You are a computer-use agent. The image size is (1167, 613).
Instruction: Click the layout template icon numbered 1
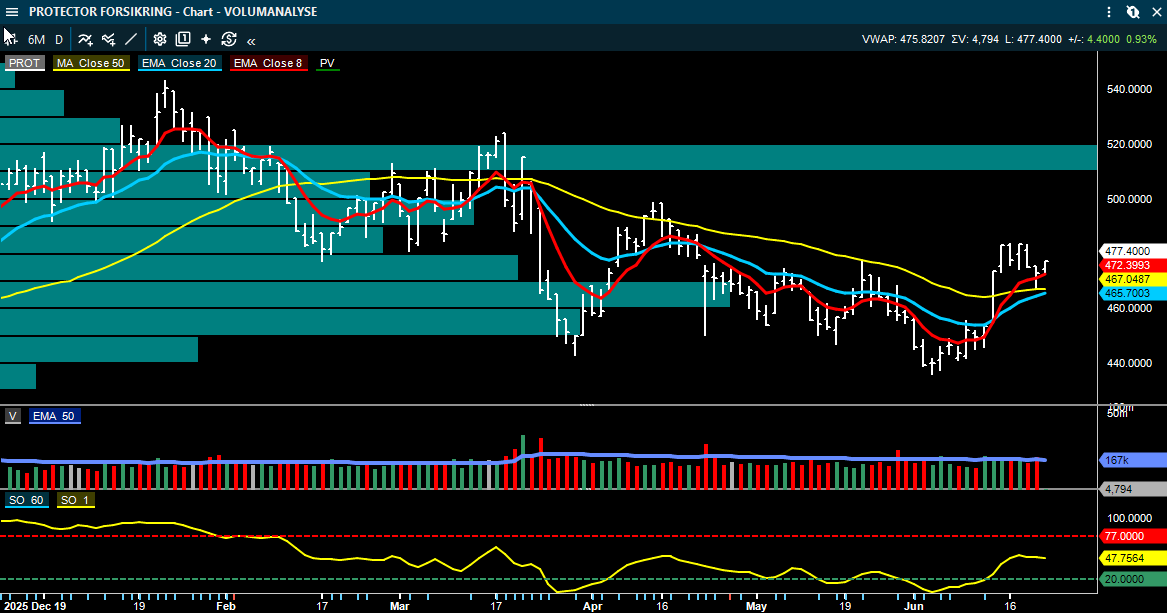click(x=182, y=39)
